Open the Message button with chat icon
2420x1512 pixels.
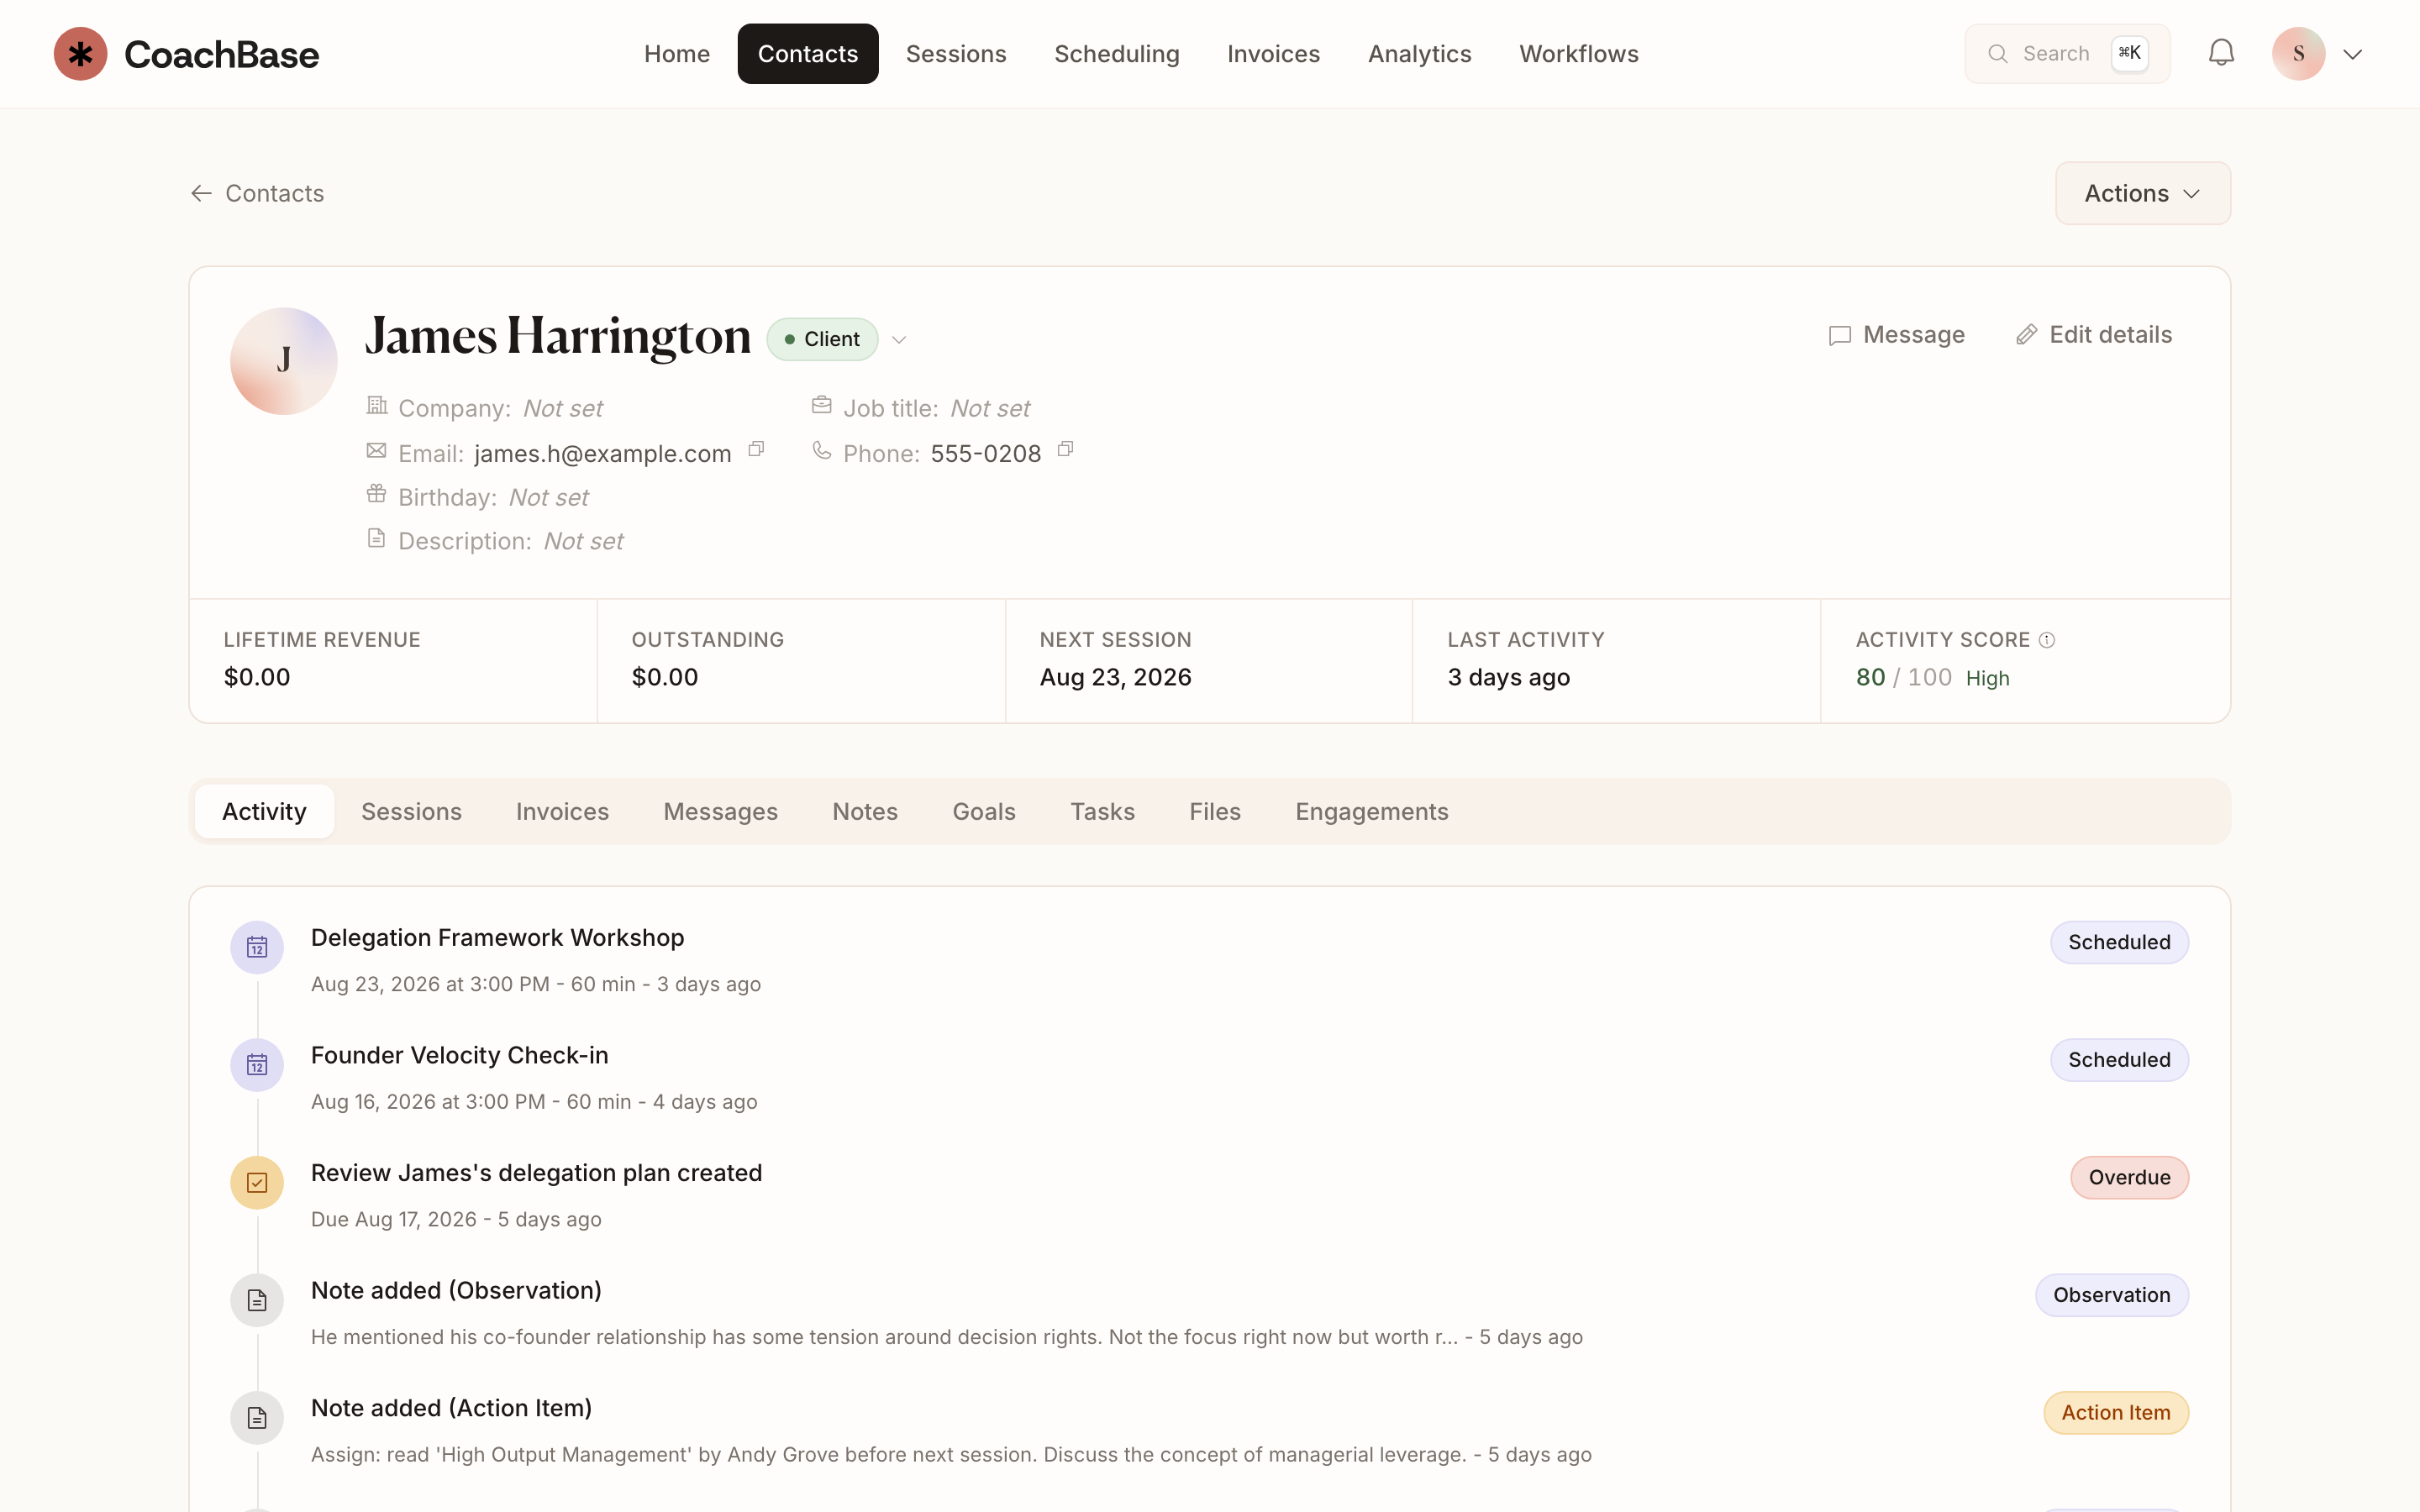1896,335
